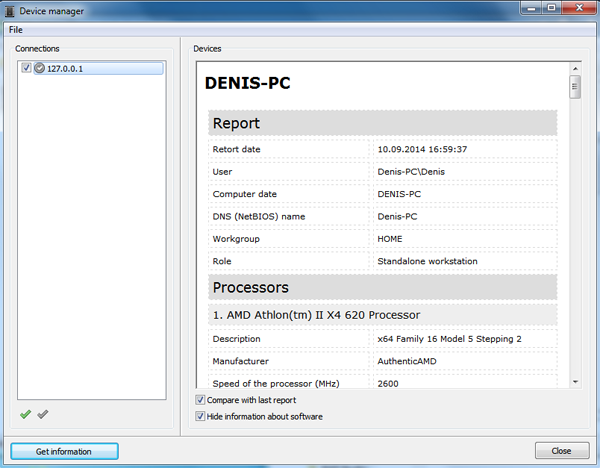Click the report scrollbar up arrow
This screenshot has width=600, height=468.
tap(575, 68)
